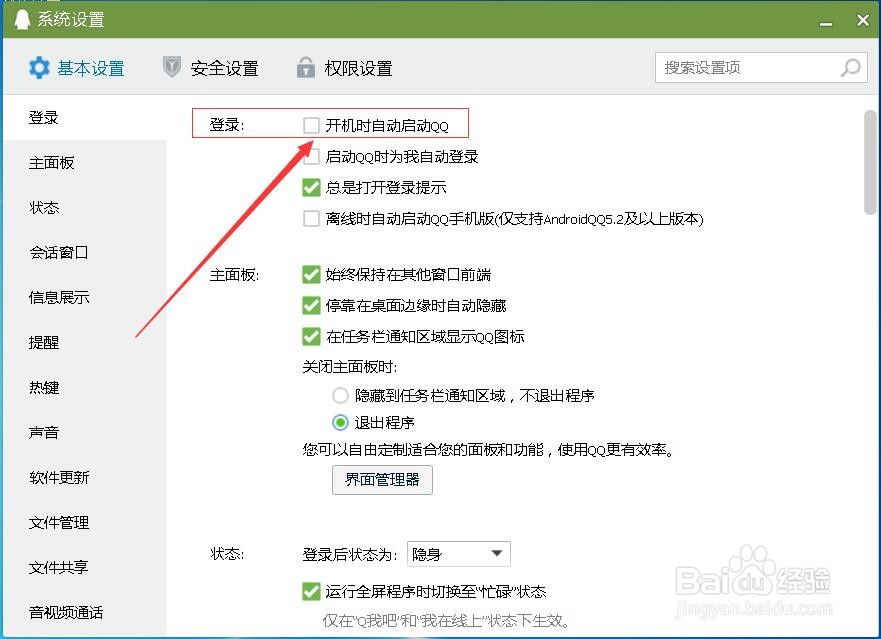Open the 登录后状态为 dropdown showing 隐身
Viewport: 881px width, 639px height.
[x=458, y=554]
